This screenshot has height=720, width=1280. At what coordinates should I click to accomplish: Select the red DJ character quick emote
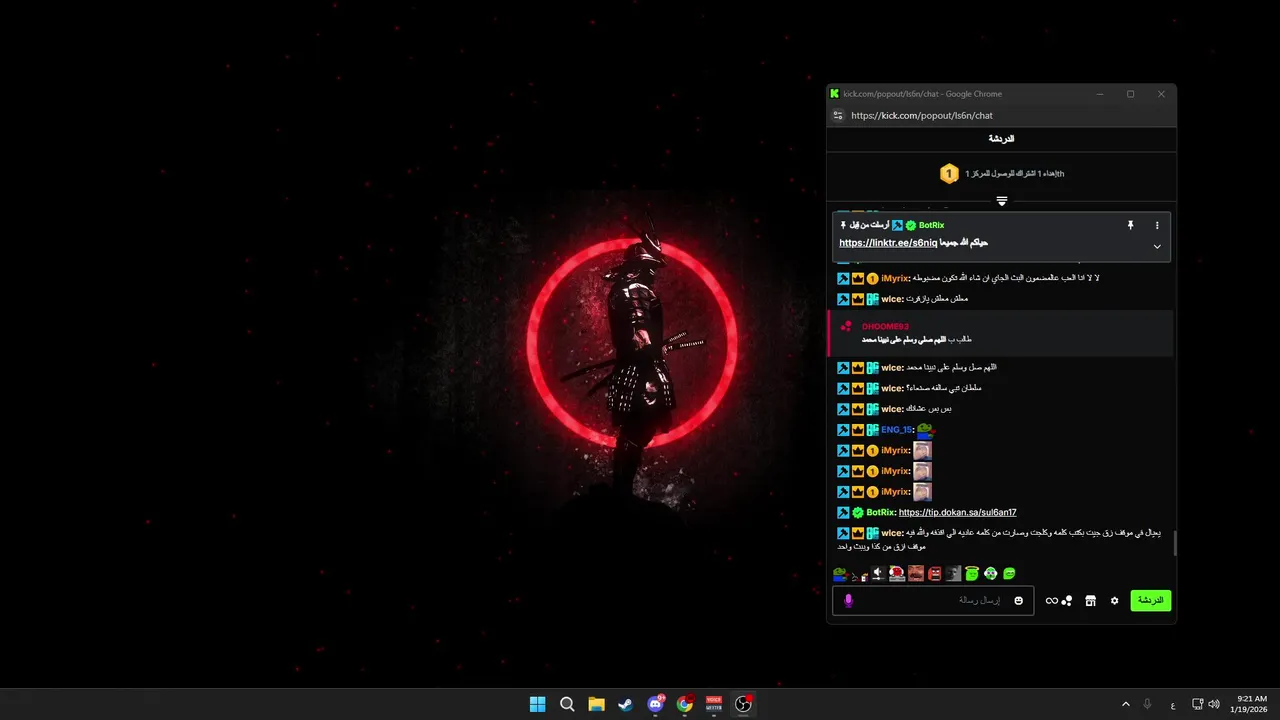[897, 574]
